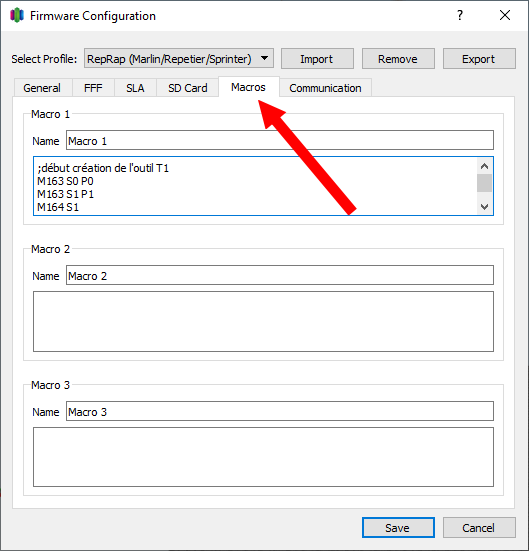Close the Firmware Configuration dialog

pos(505,15)
